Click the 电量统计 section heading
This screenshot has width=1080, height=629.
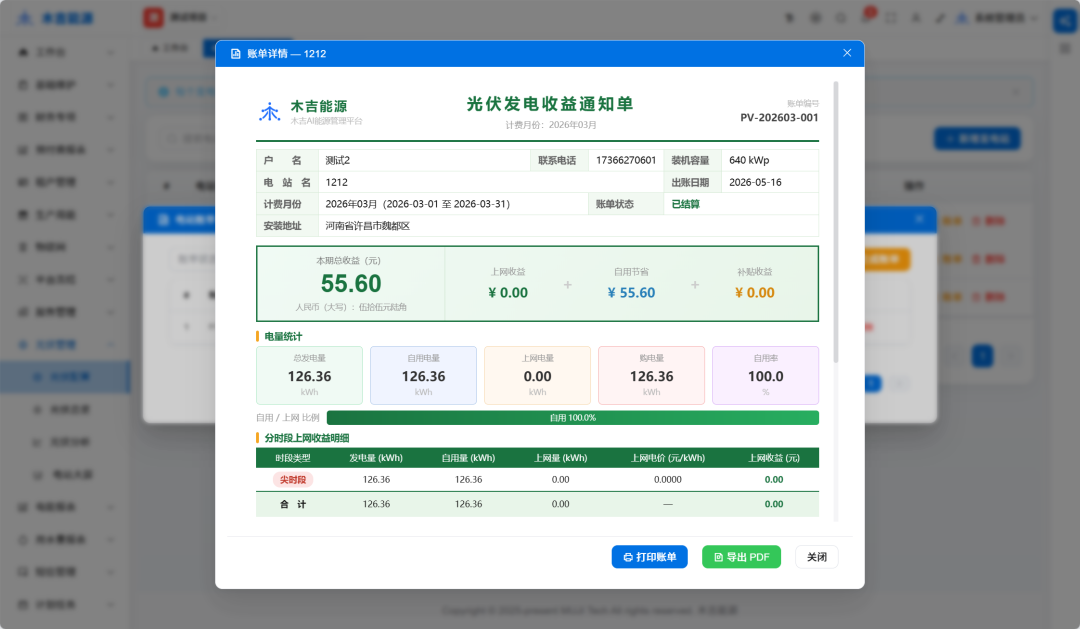[283, 337]
